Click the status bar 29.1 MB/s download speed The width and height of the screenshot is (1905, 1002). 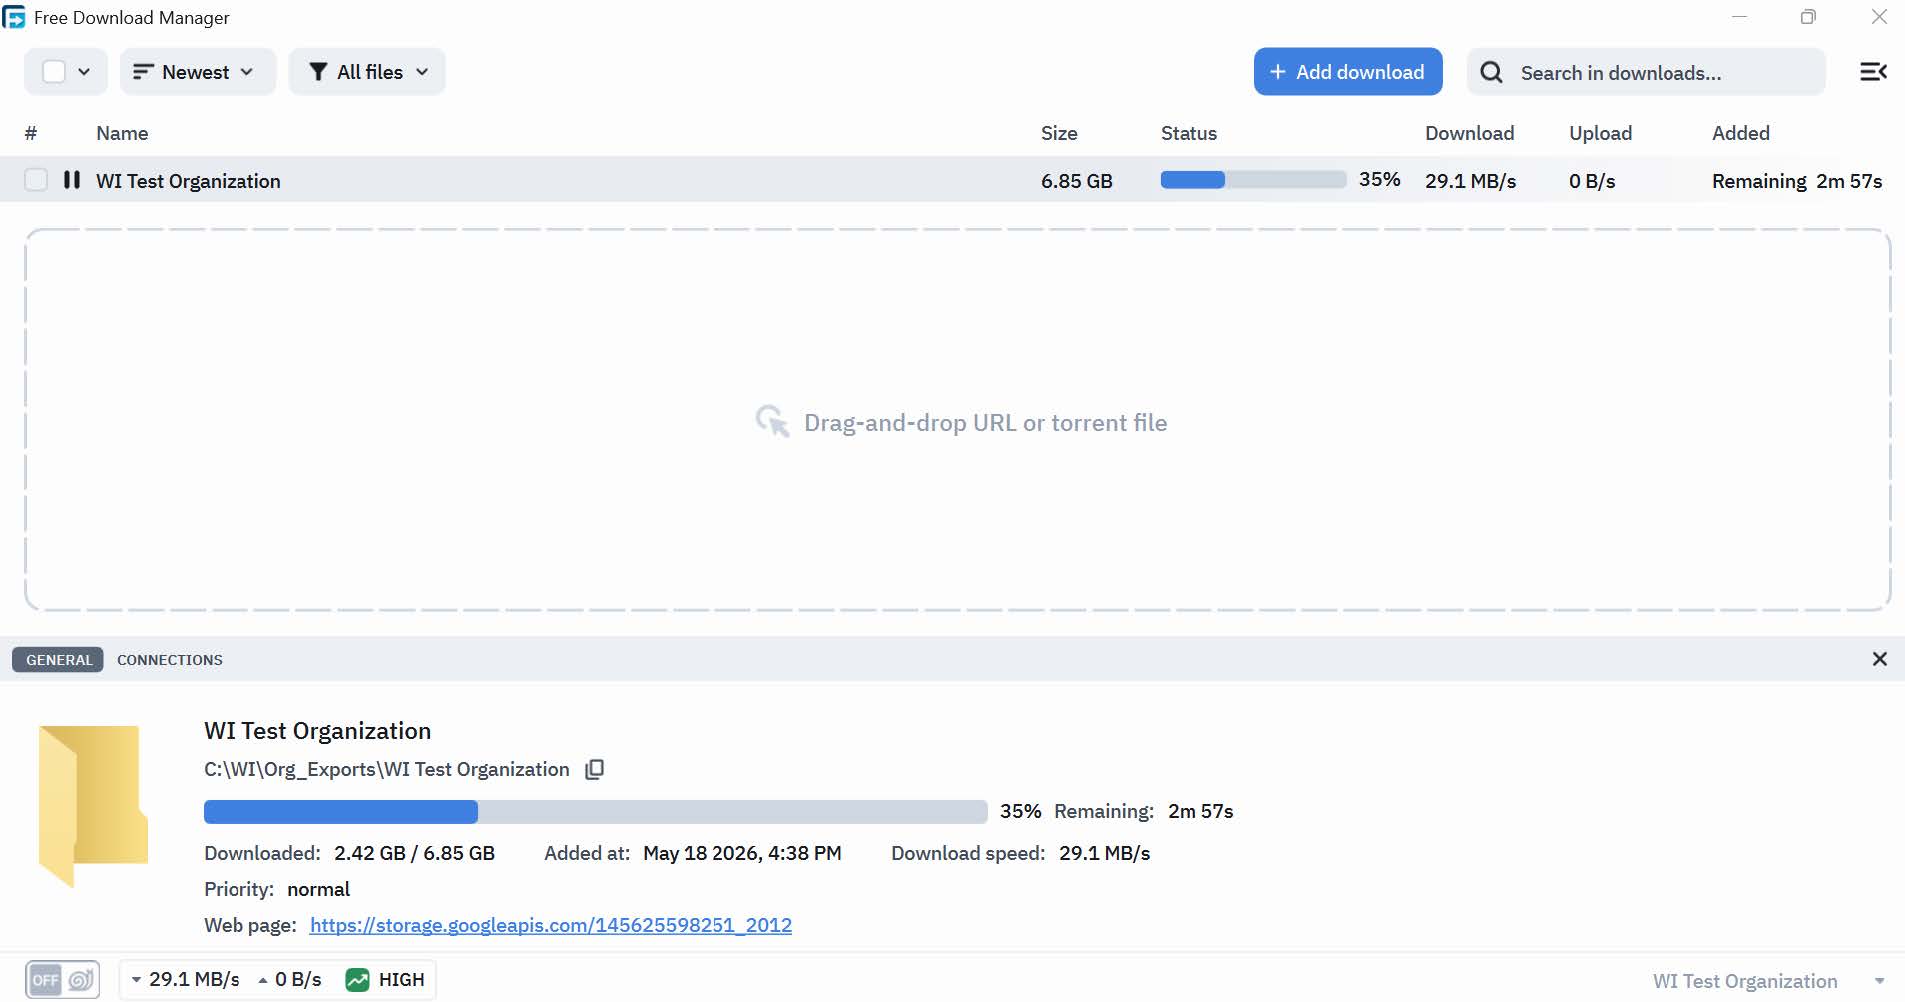(x=186, y=979)
